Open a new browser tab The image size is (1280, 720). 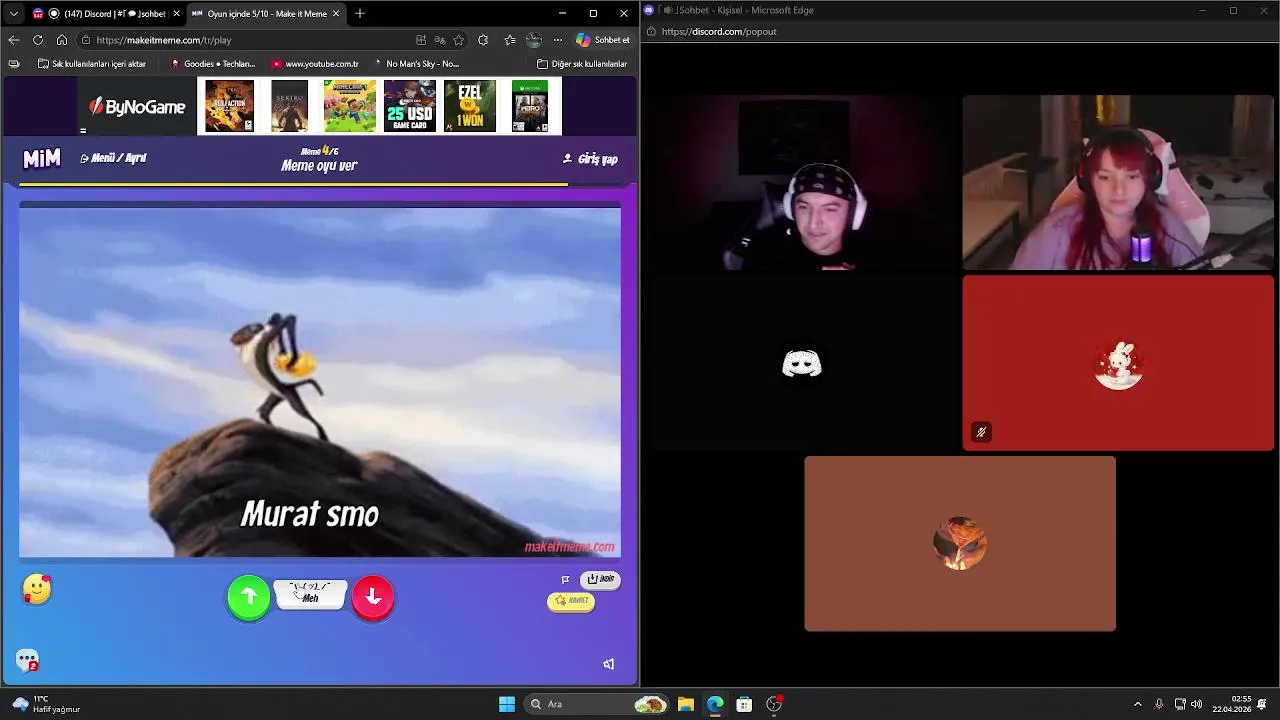(360, 14)
